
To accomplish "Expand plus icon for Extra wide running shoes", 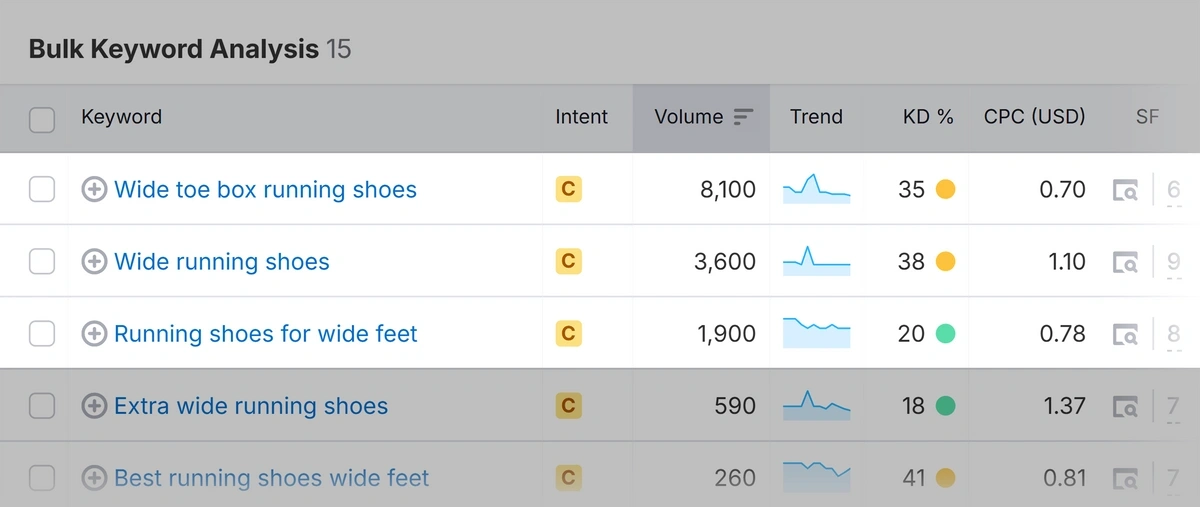I will [94, 405].
